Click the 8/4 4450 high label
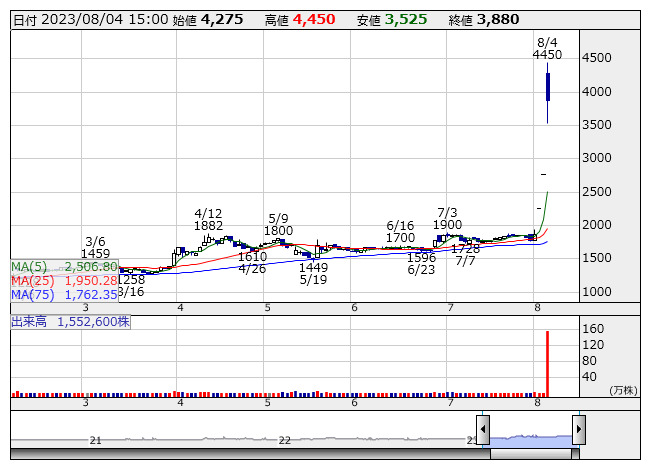Screen dimensions: 653x470 (x=547, y=49)
